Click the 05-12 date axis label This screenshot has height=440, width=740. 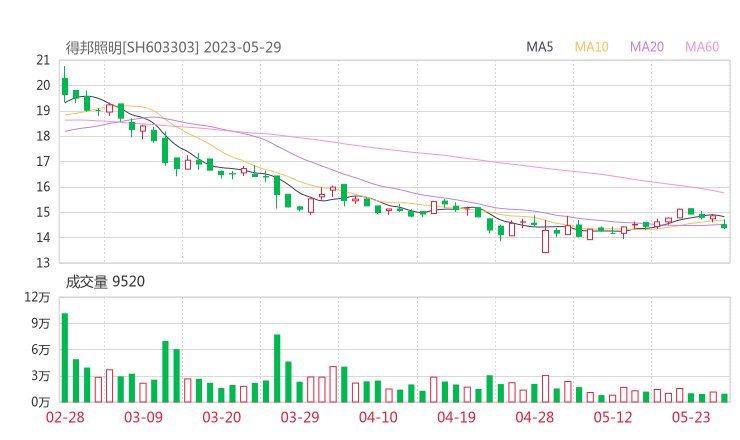pos(613,417)
